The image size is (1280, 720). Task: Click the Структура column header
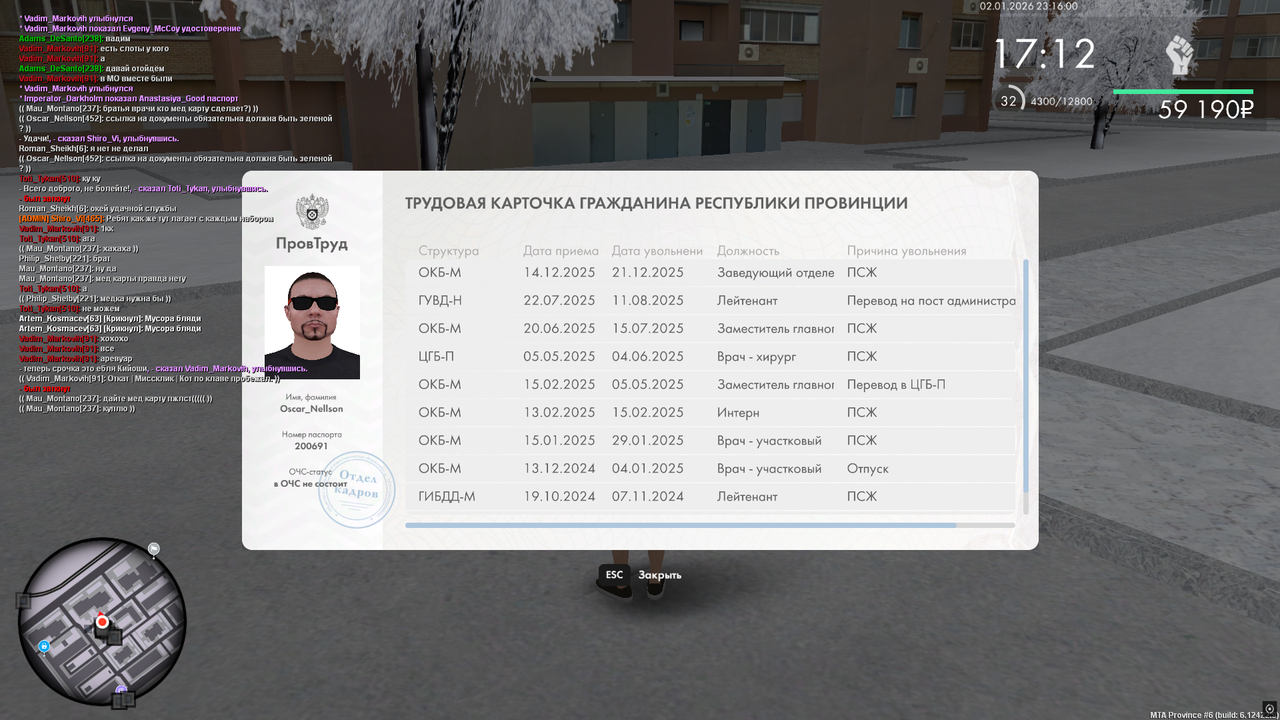(x=449, y=251)
